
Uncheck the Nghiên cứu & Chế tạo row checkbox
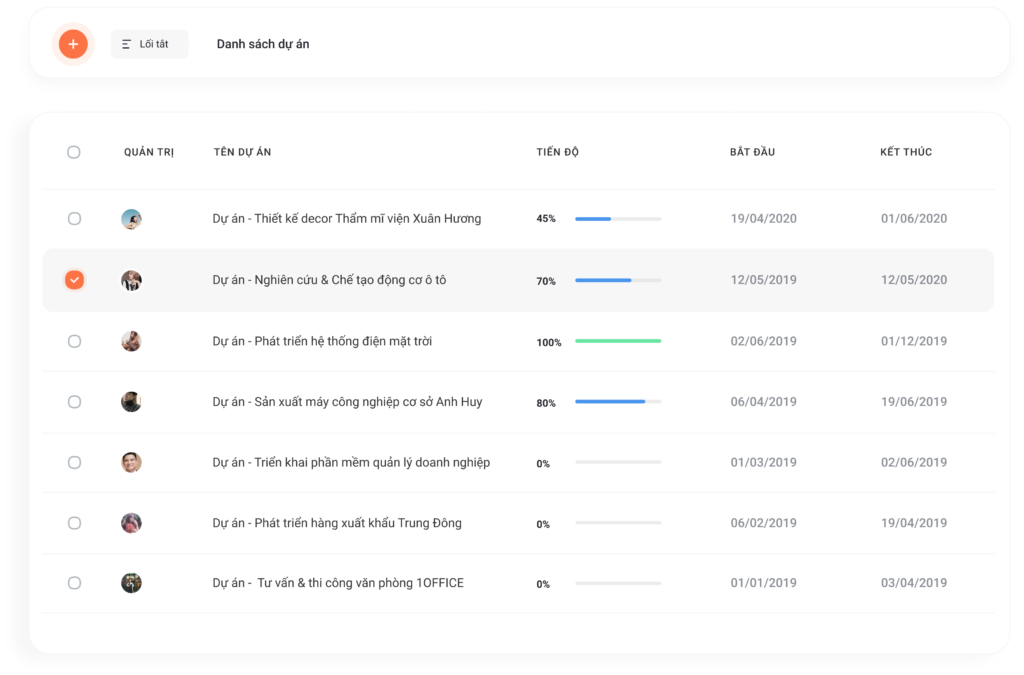tap(74, 280)
